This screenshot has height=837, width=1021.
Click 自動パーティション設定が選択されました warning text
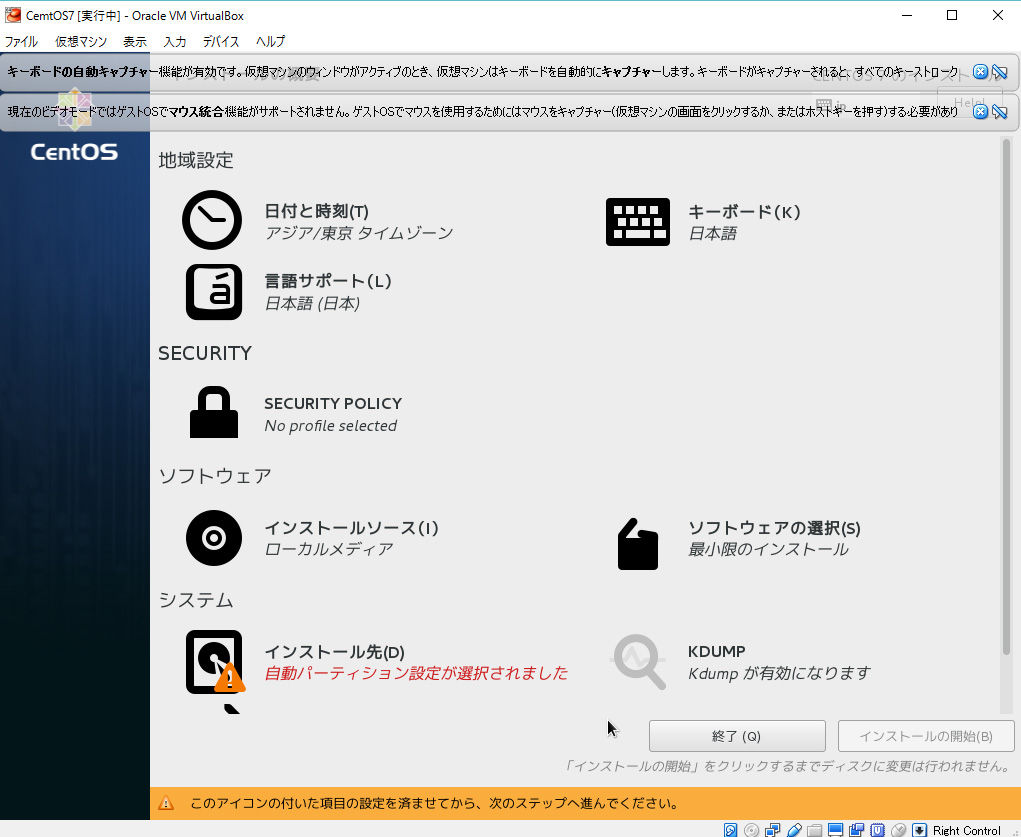click(416, 673)
